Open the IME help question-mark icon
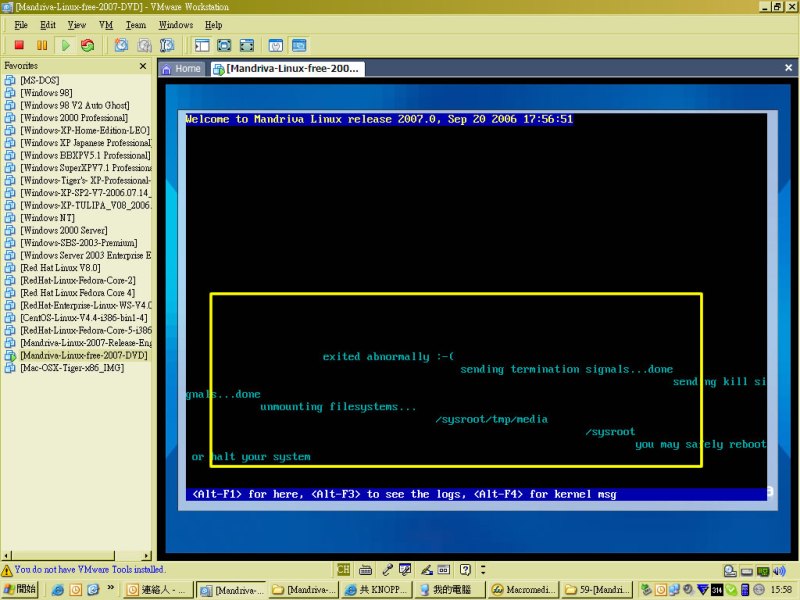This screenshot has width=800, height=600. click(x=465, y=569)
